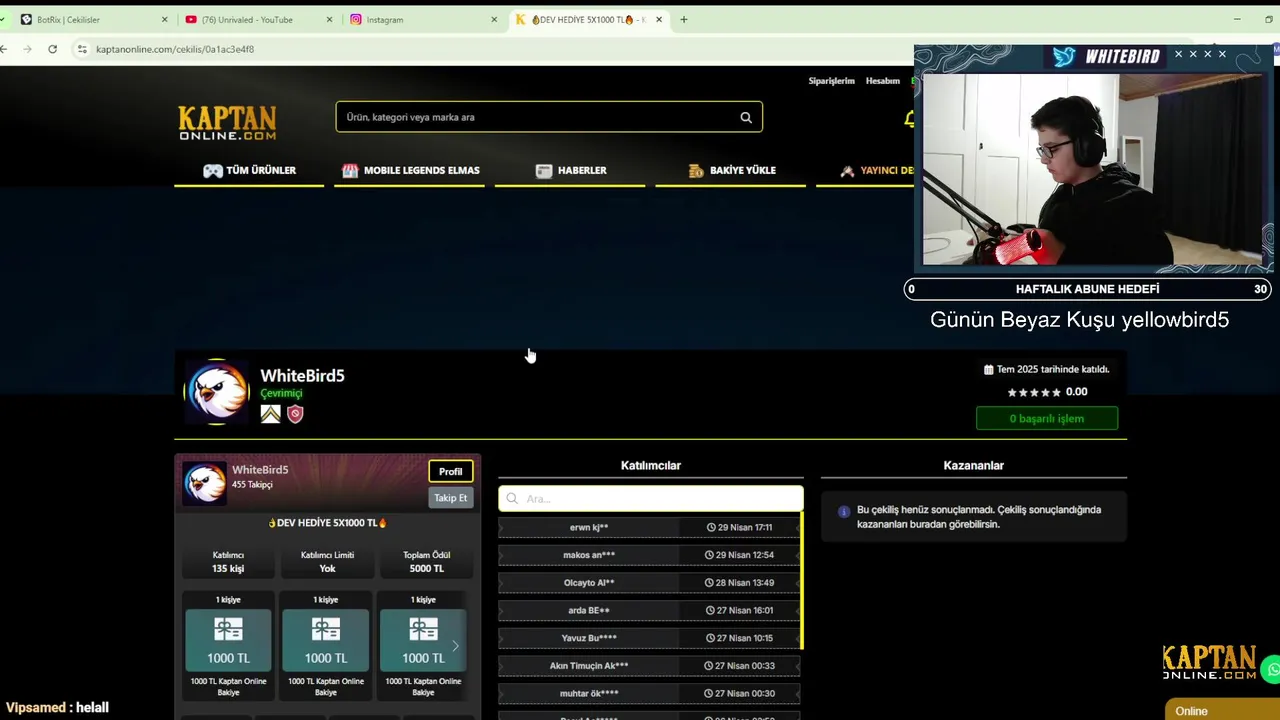Click the '29 Nisan 17:11' timestamp
The height and width of the screenshot is (720, 1280).
tap(739, 527)
